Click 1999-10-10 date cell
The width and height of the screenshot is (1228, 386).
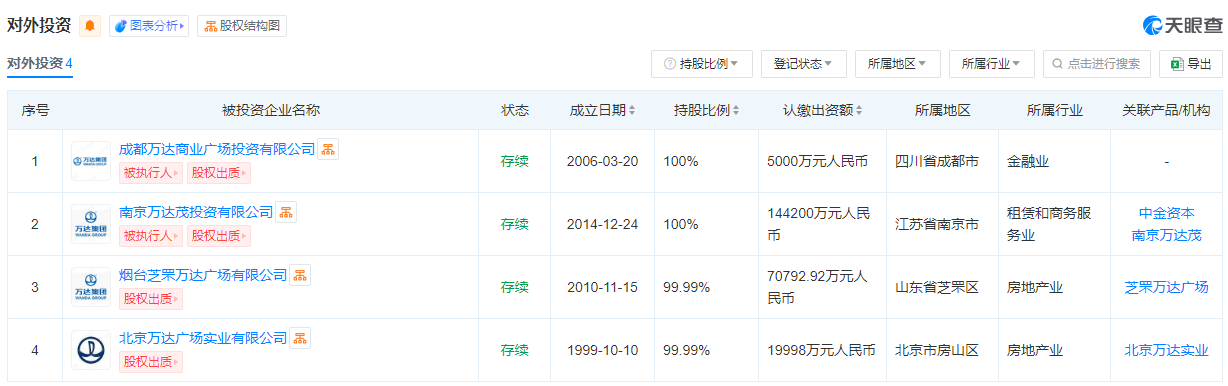click(602, 350)
